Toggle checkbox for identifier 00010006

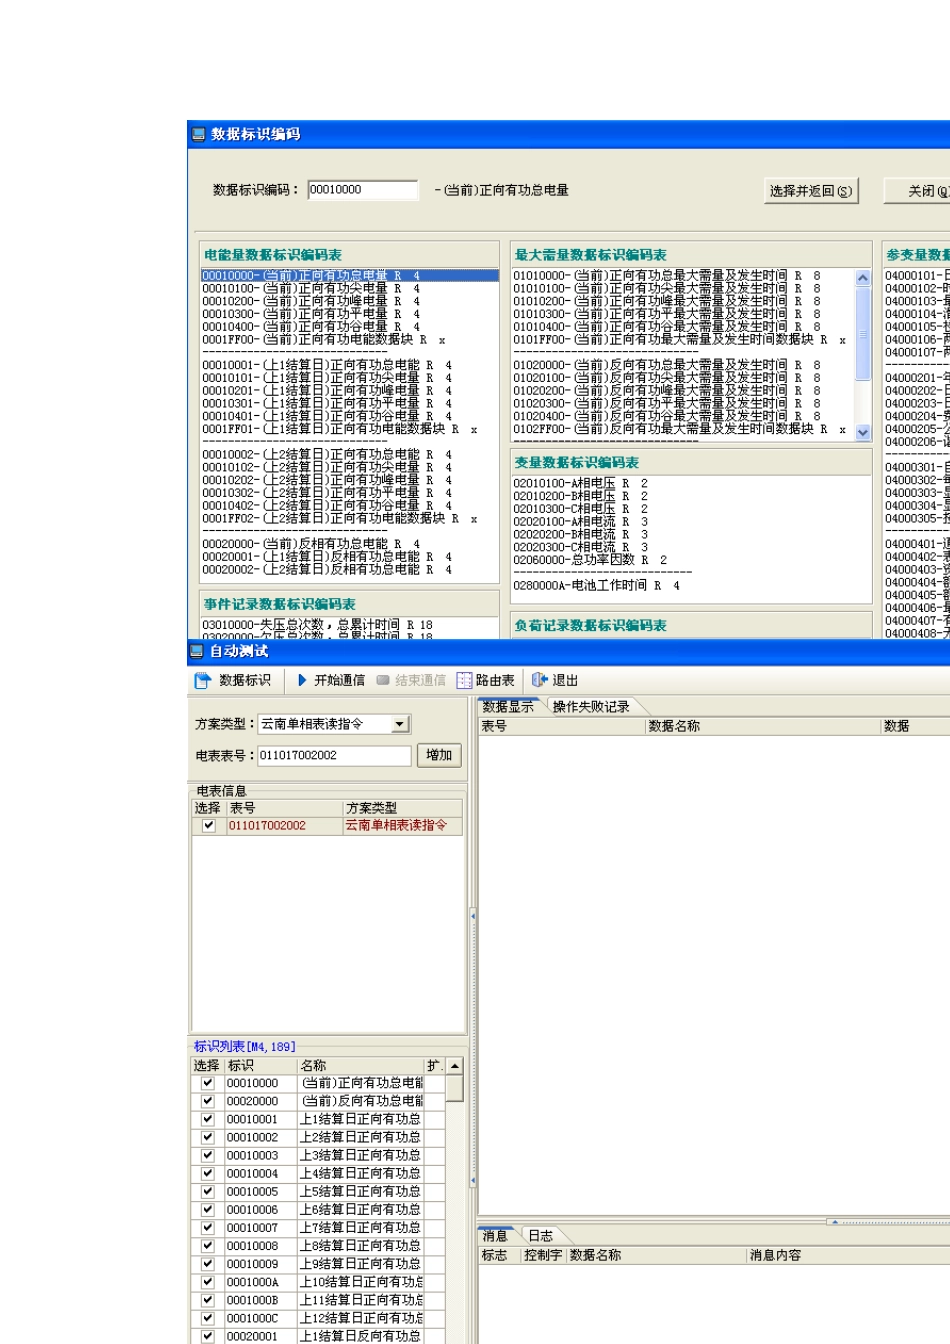pyautogui.click(x=207, y=1209)
